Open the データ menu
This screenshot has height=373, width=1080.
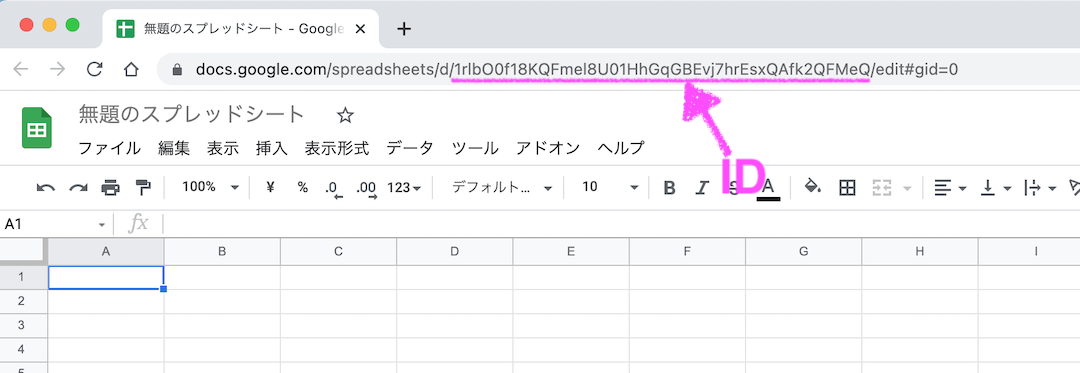(410, 148)
